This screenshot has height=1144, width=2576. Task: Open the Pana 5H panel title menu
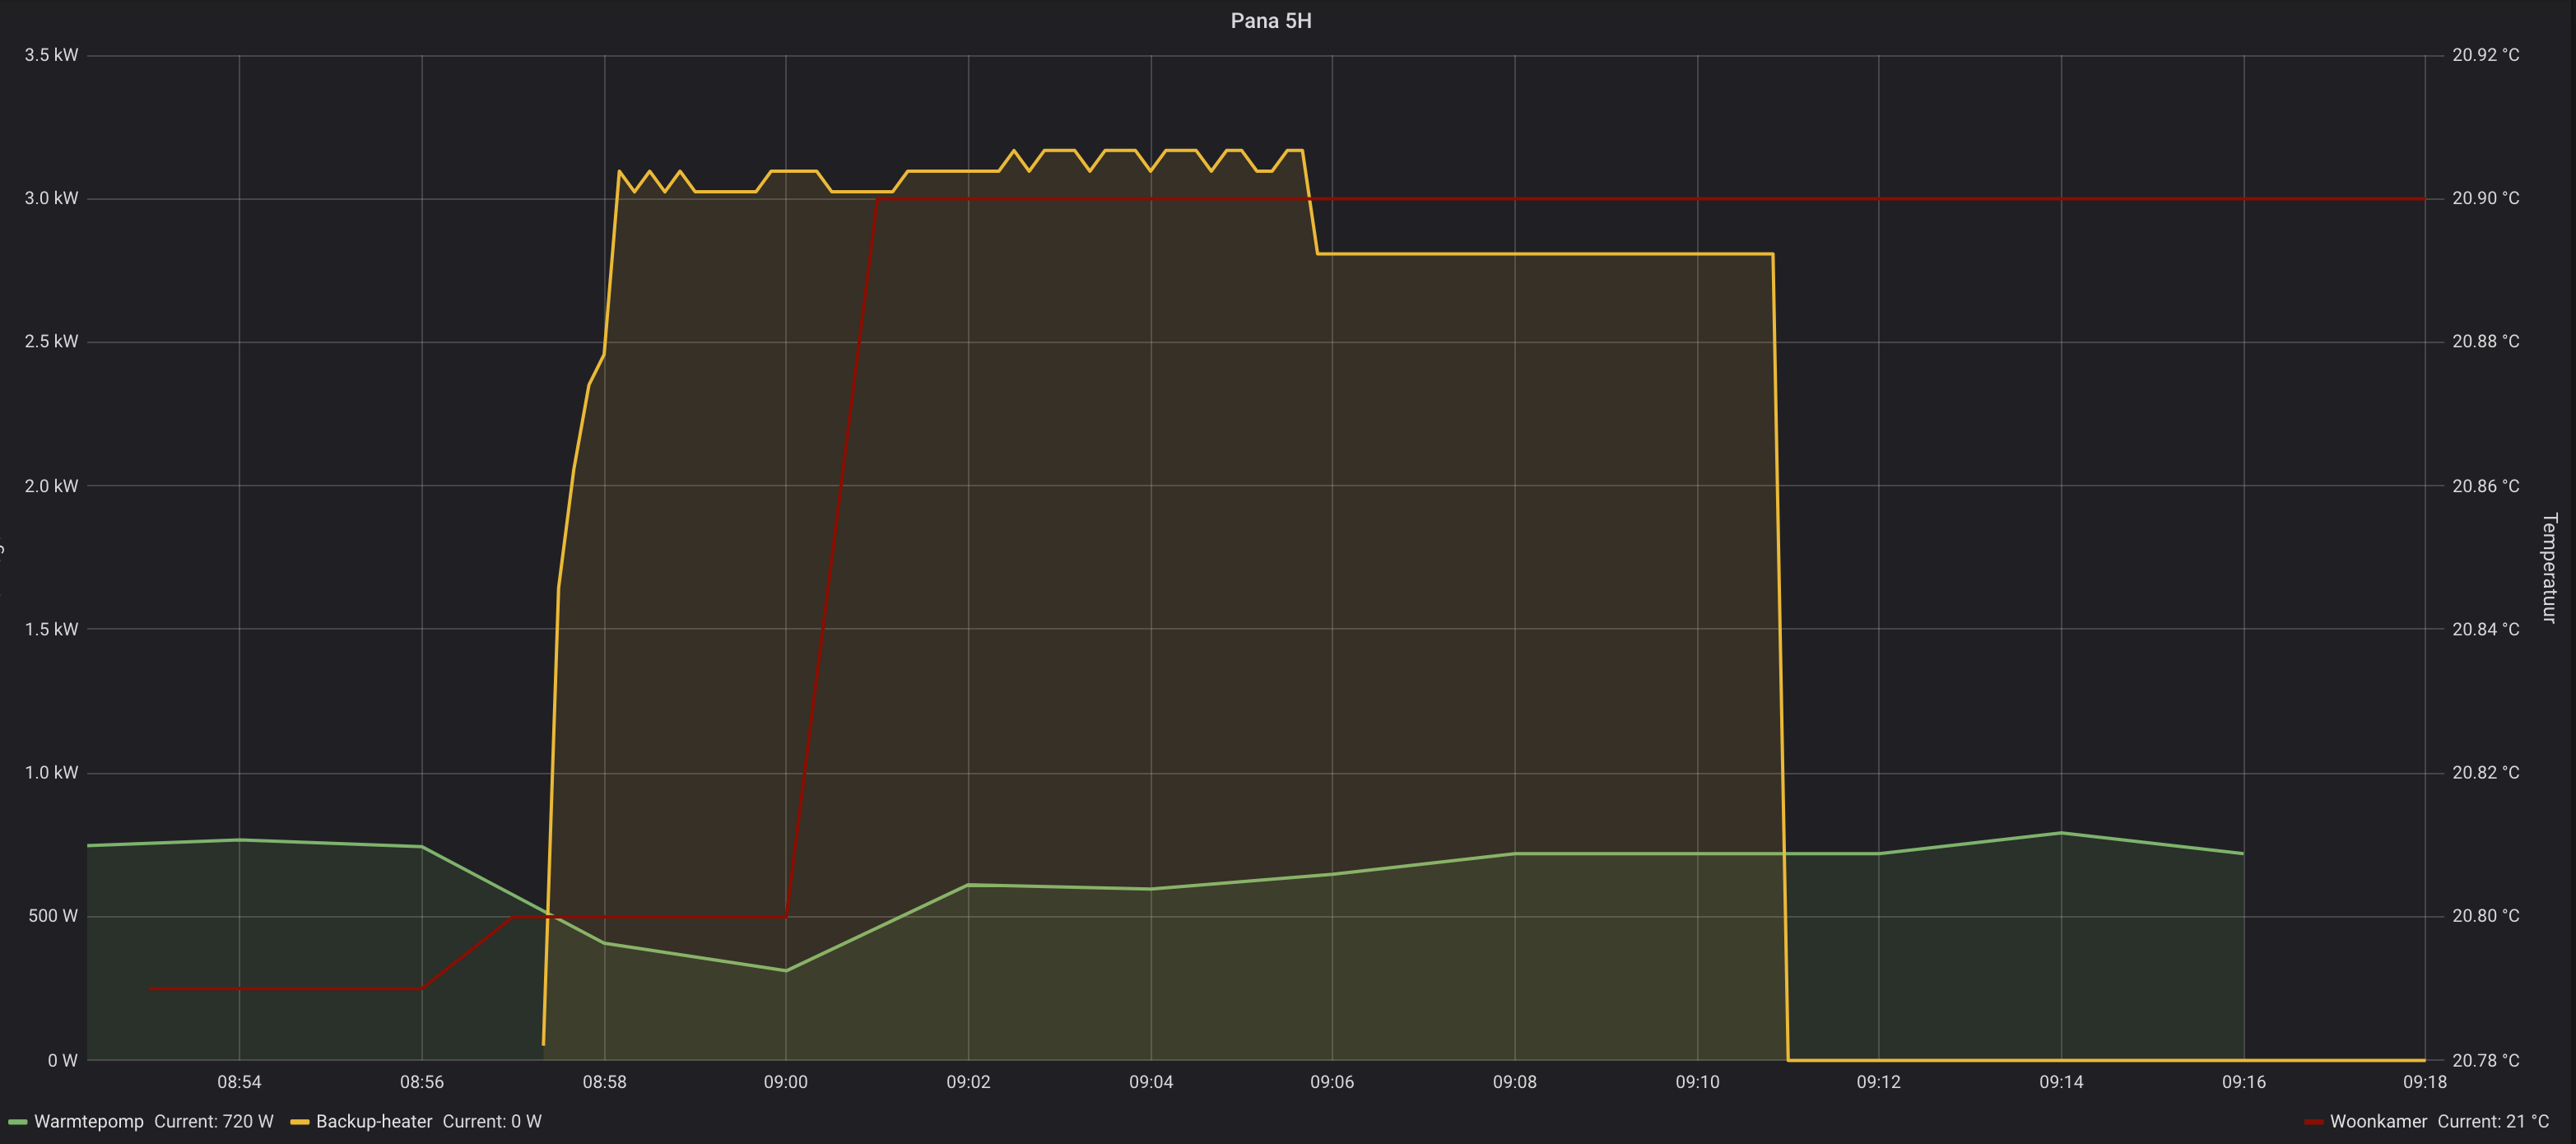1270,21
